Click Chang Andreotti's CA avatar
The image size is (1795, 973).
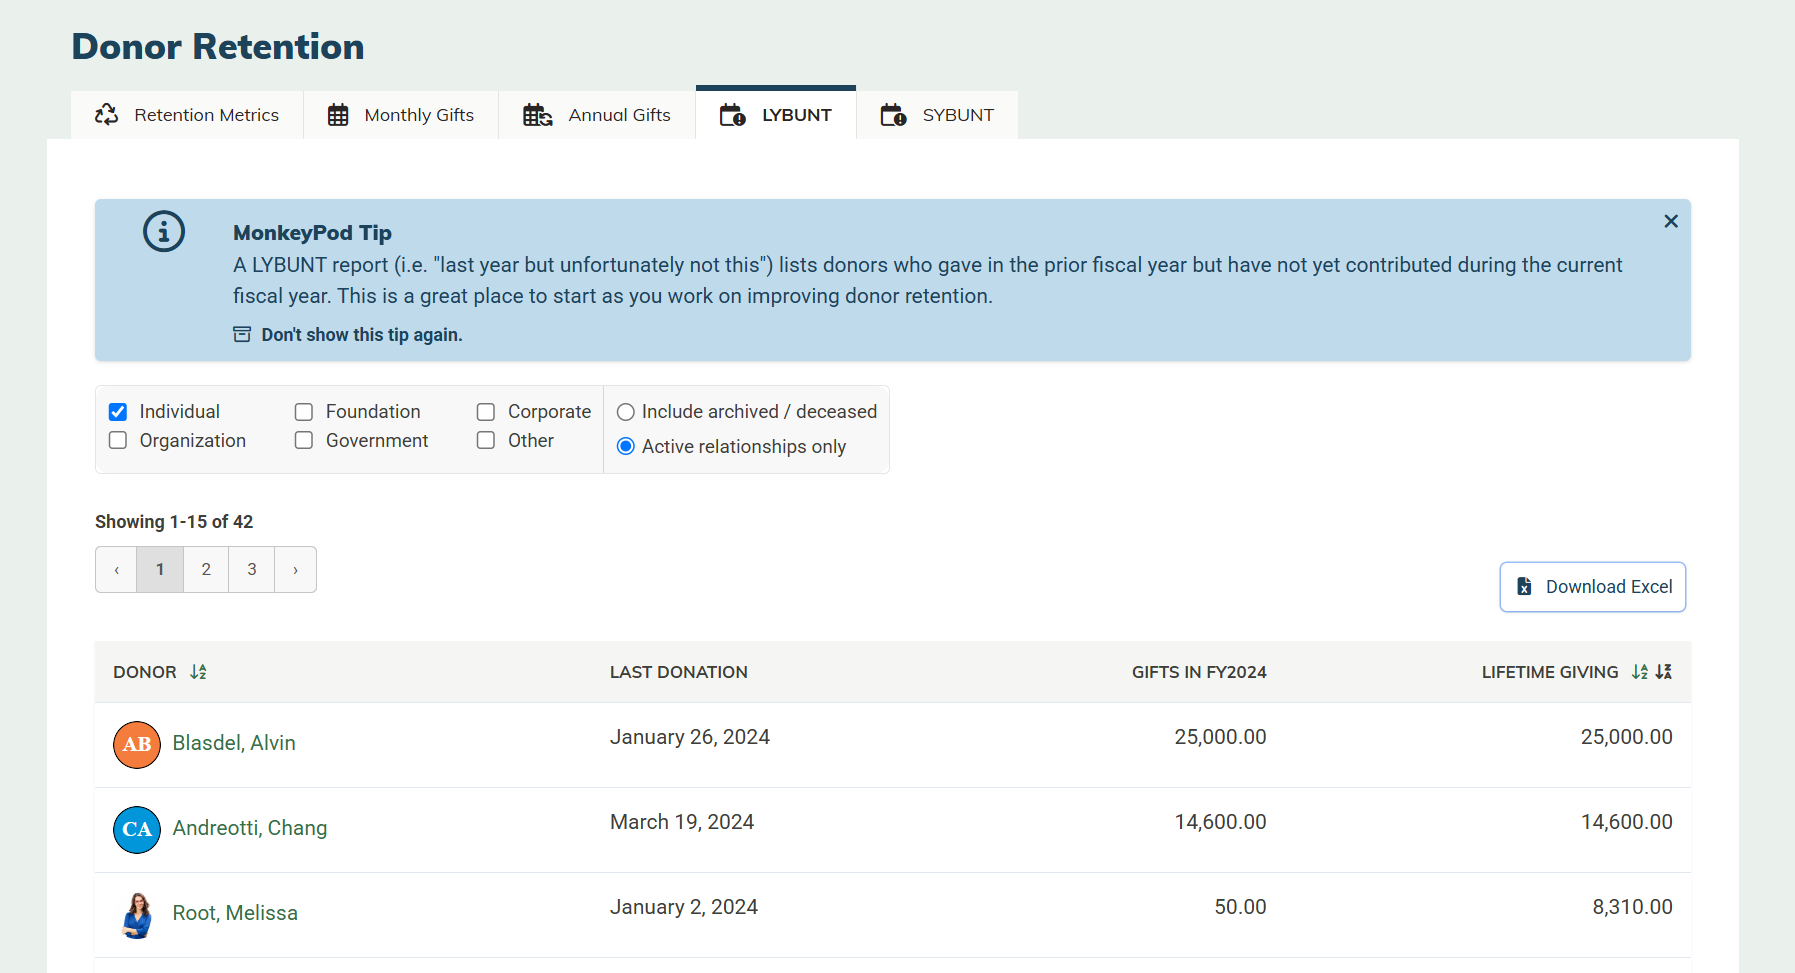[137, 829]
